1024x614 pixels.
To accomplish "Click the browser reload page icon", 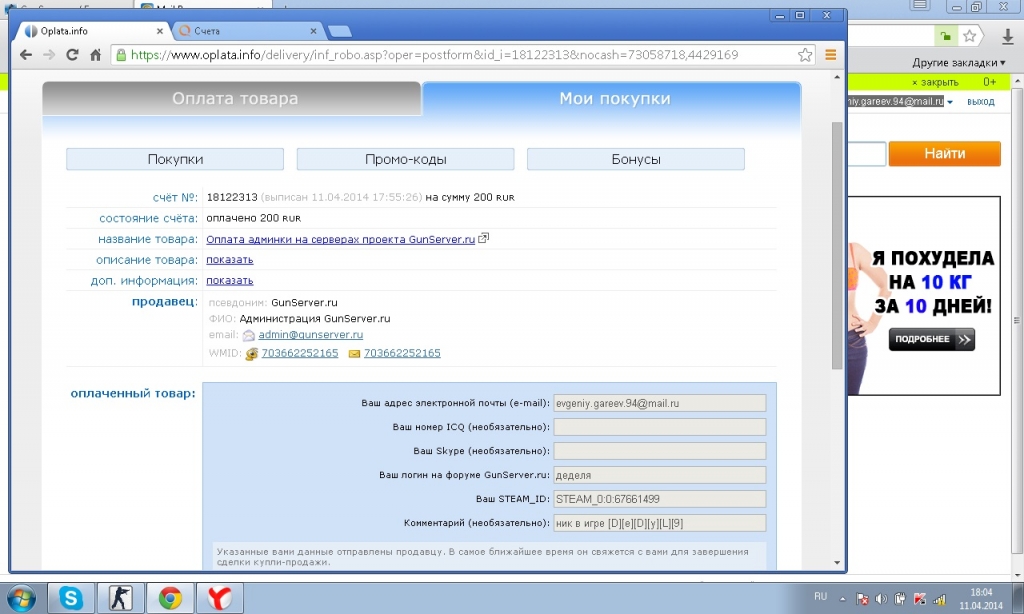I will tap(72, 55).
